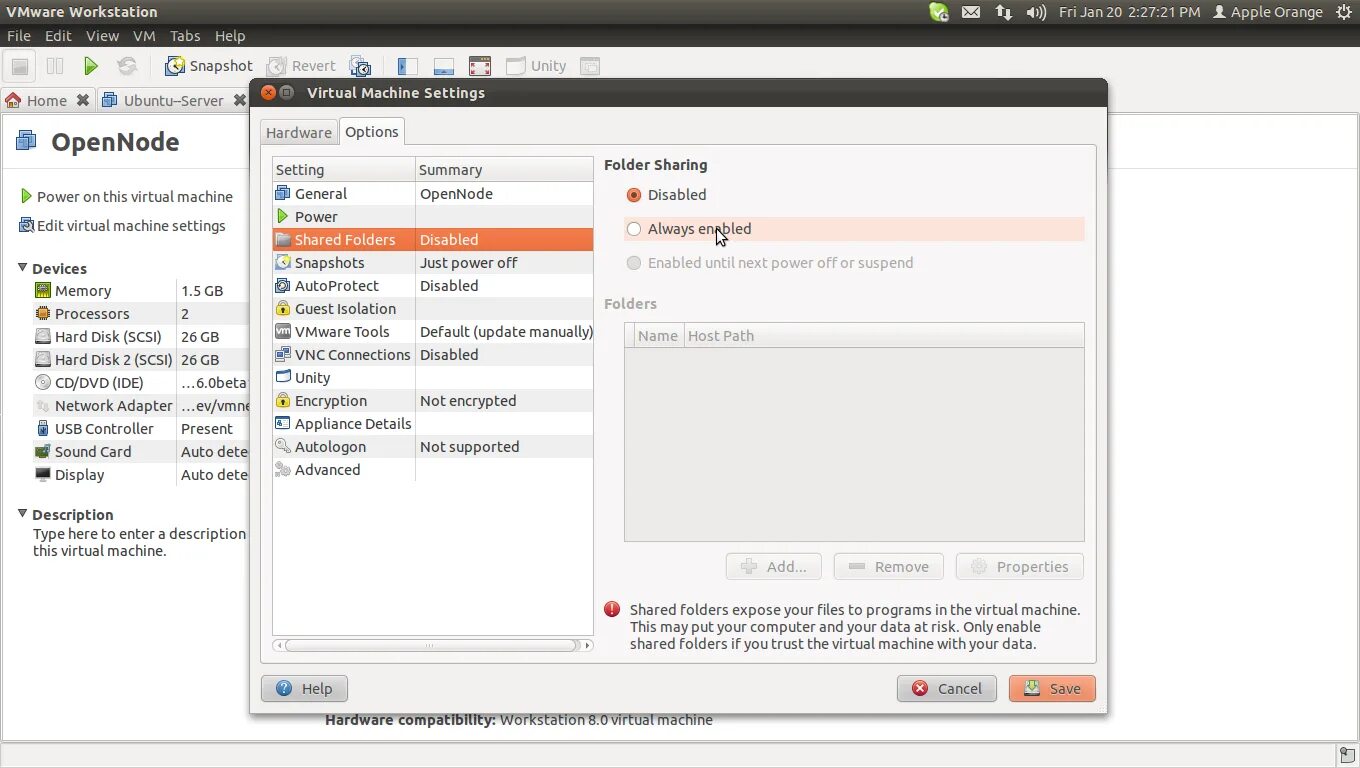The image size is (1360, 768).
Task: Toggle the sidebar view toolbar icon
Action: [407, 66]
